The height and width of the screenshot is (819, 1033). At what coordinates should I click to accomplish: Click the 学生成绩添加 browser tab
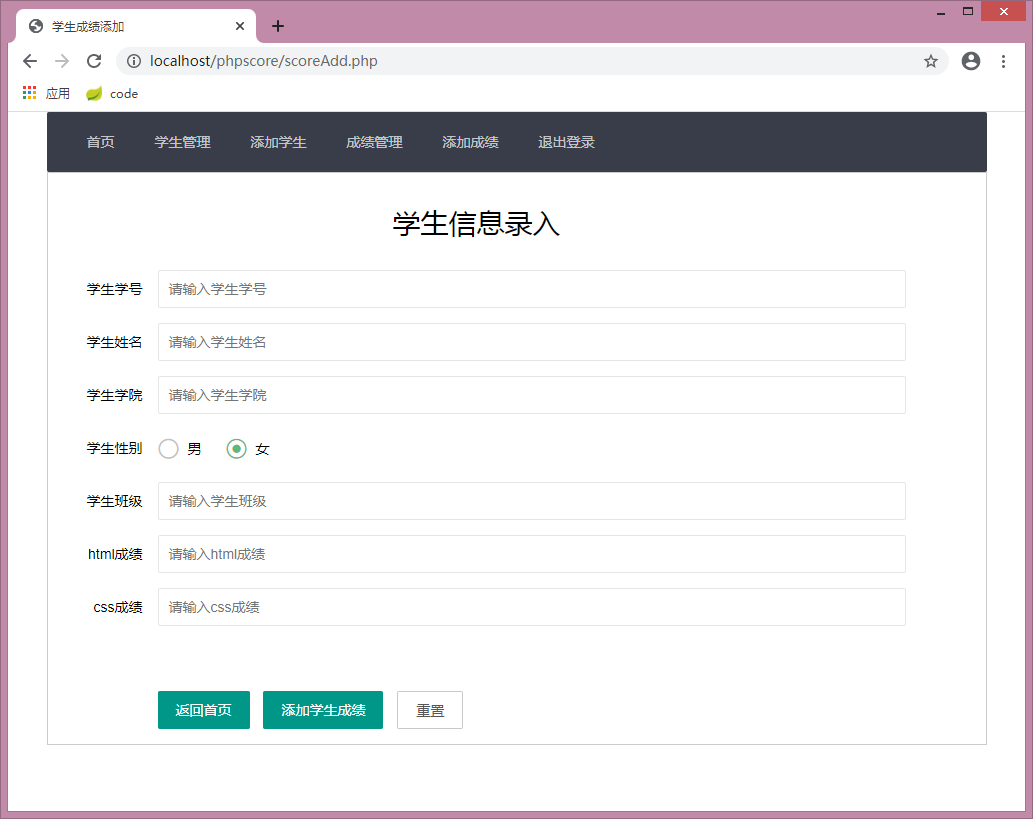[120, 26]
